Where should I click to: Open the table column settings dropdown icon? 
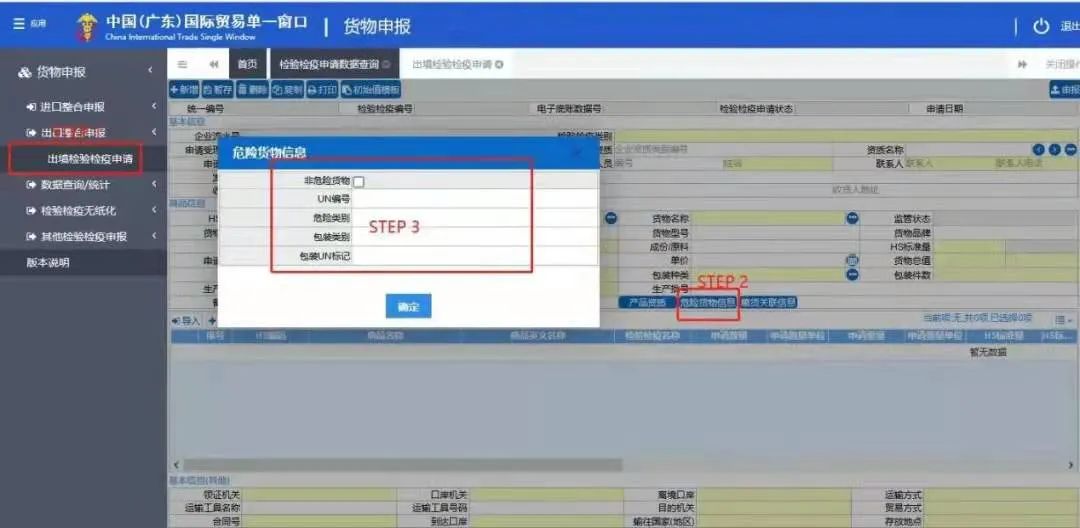[1063, 320]
